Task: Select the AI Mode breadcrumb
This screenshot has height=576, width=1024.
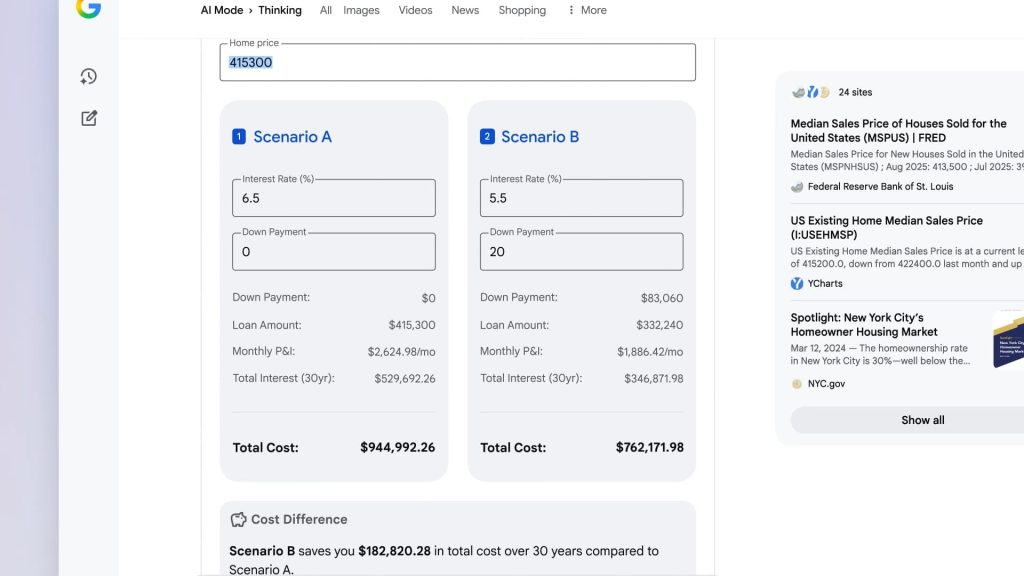Action: (222, 10)
